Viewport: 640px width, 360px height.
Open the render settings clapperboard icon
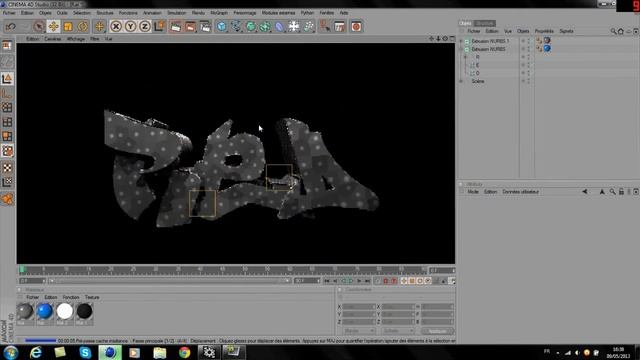point(205,27)
